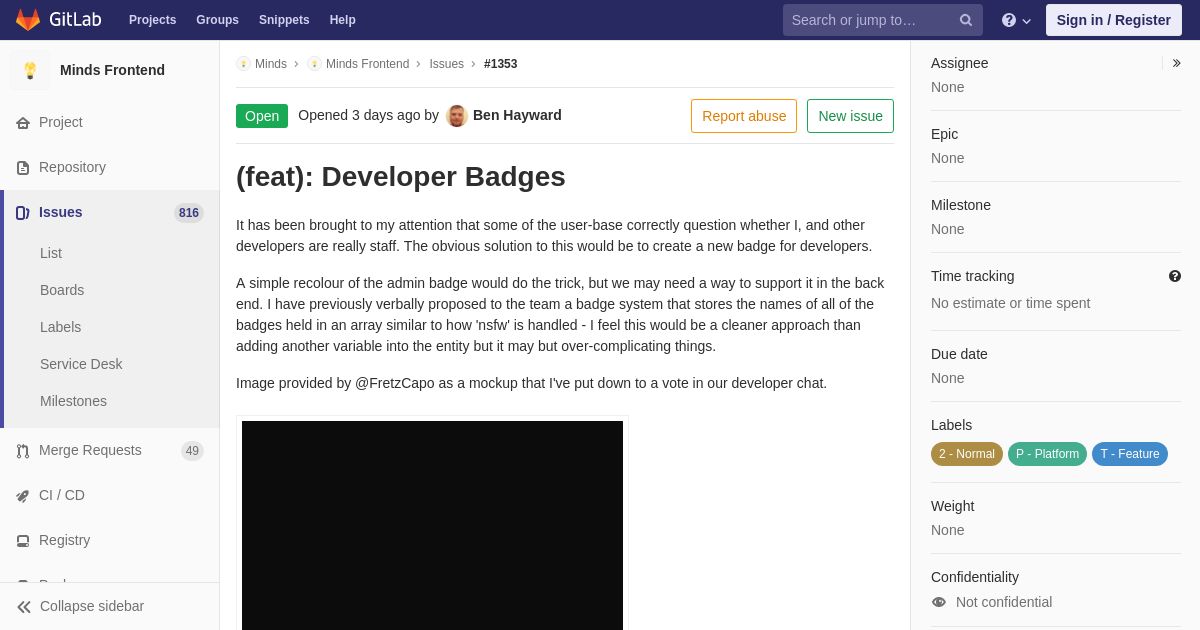Click the Report abuse button

pyautogui.click(x=744, y=116)
